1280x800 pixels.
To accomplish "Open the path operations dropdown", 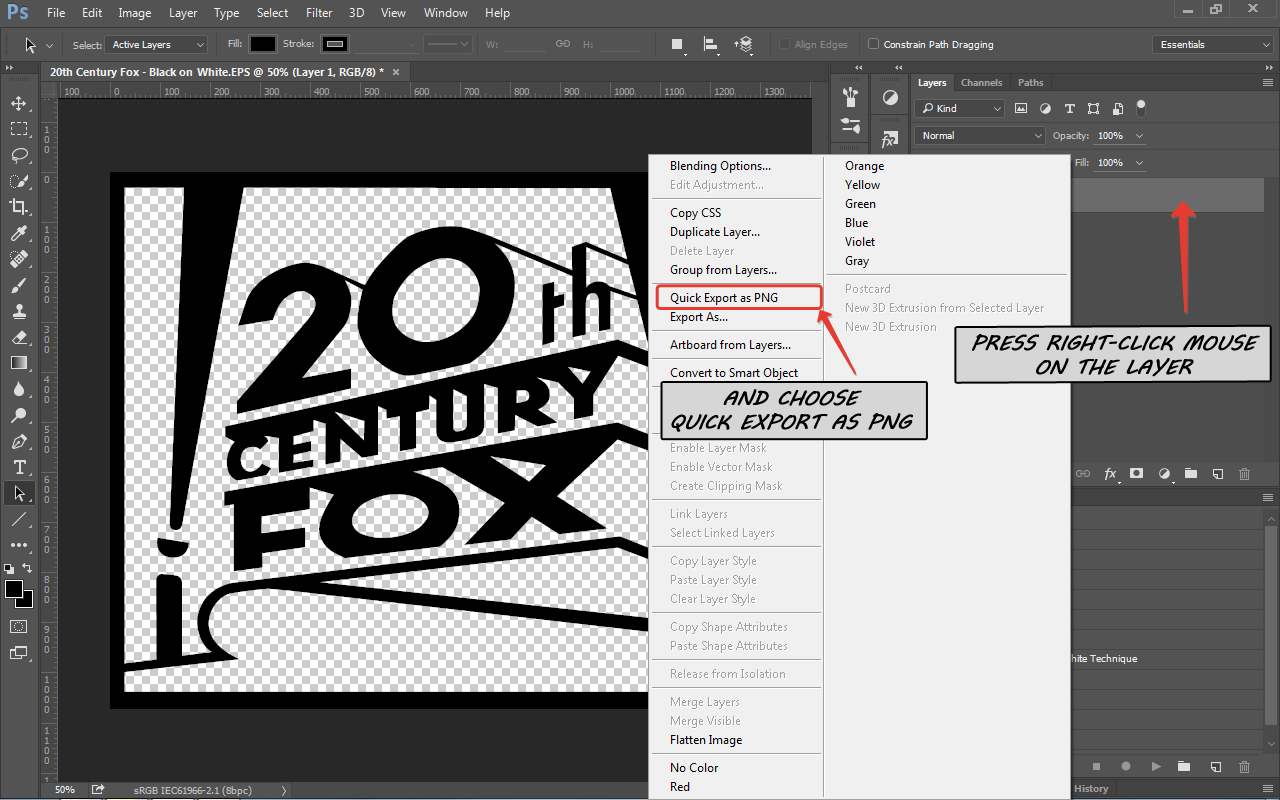I will pyautogui.click(x=679, y=44).
